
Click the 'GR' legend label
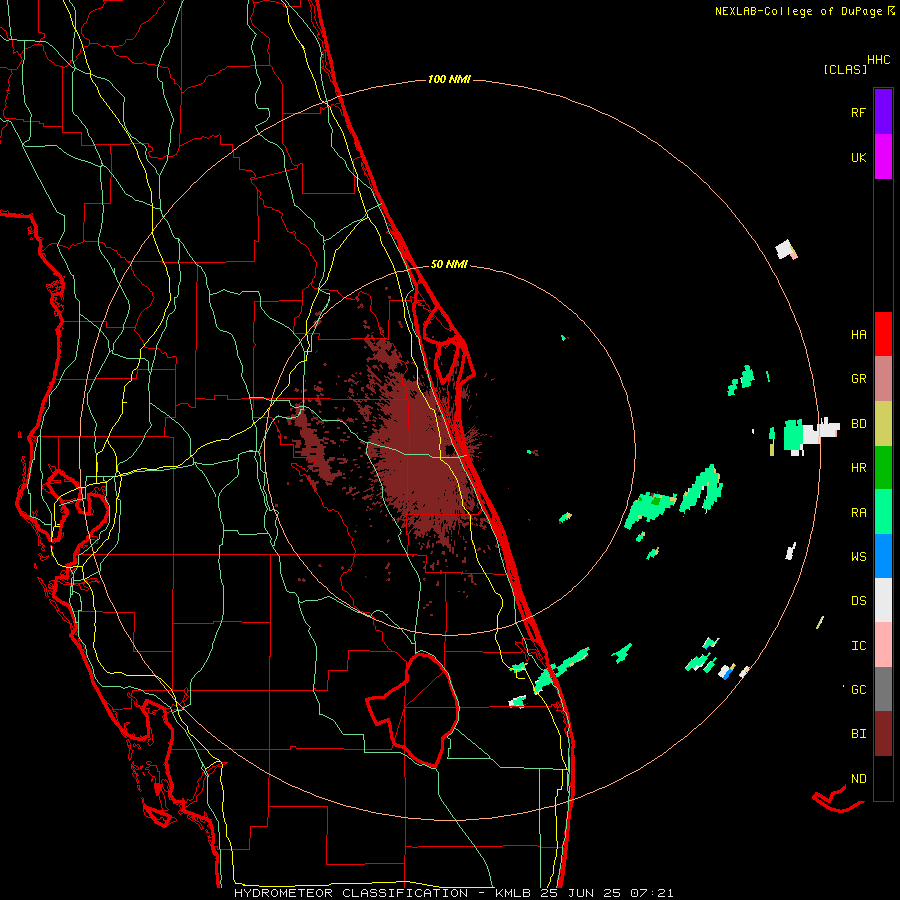pos(858,379)
